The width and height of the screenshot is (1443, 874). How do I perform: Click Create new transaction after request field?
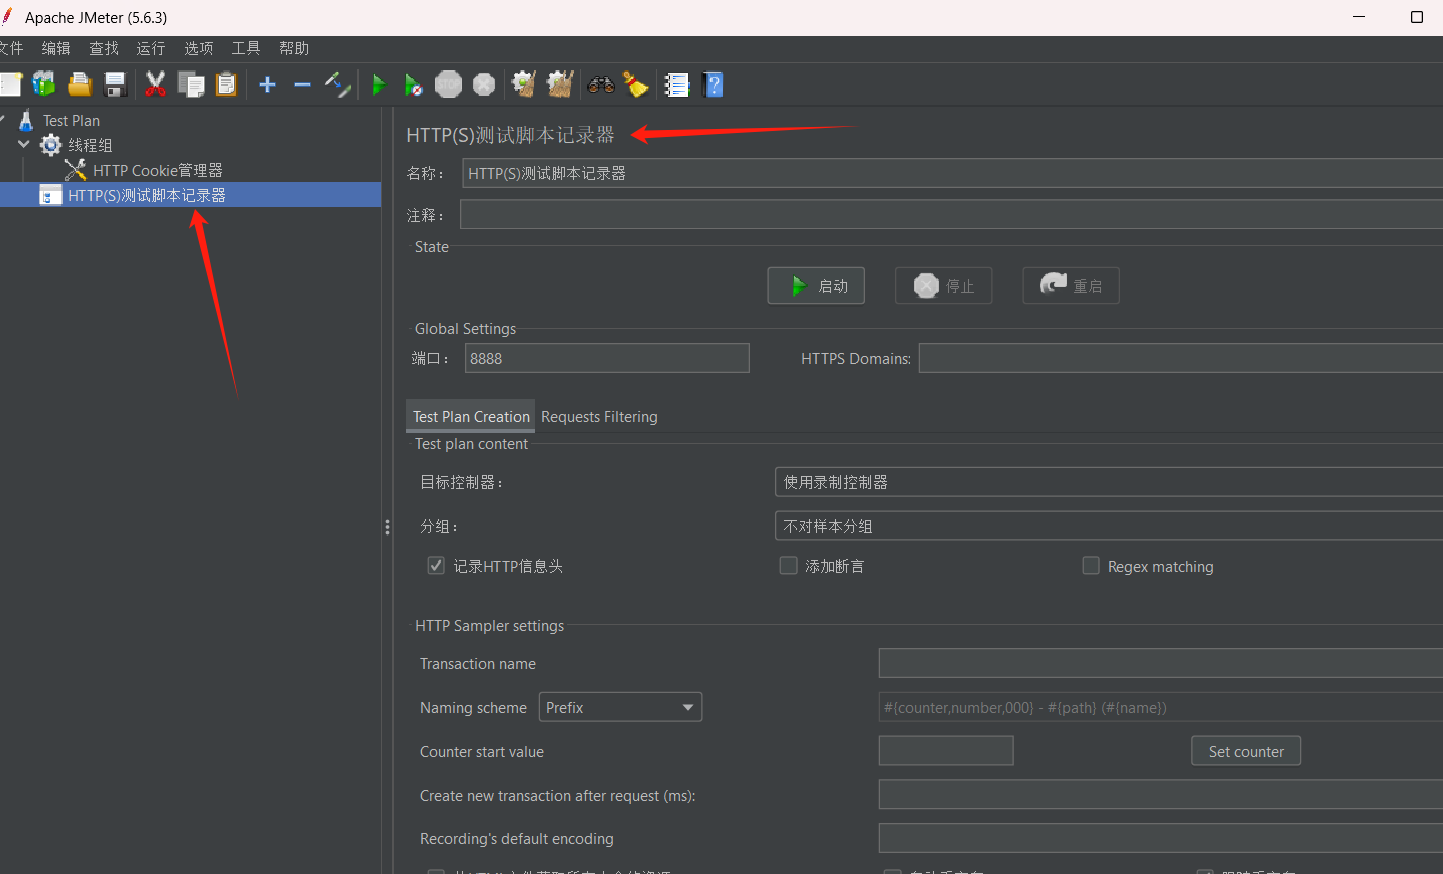(1161, 795)
